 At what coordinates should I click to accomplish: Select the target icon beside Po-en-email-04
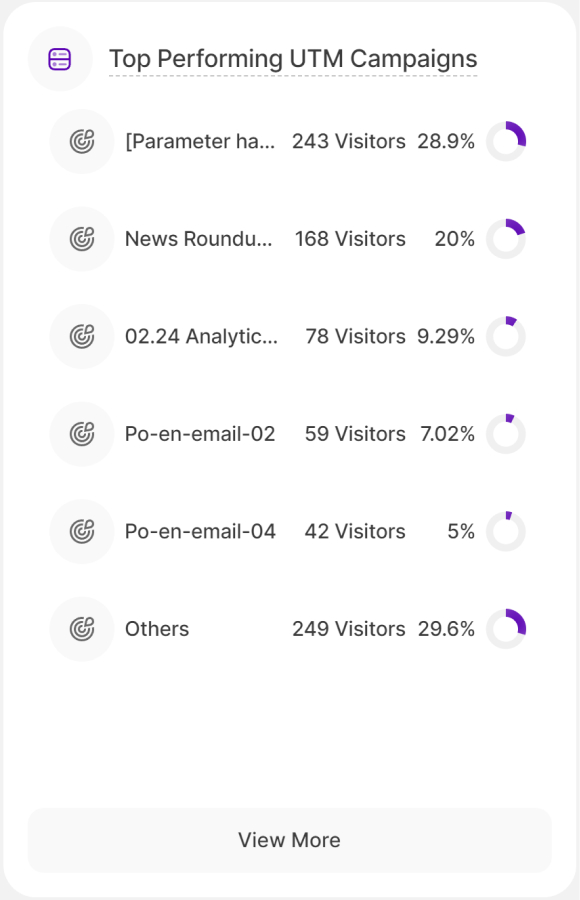[x=81, y=531]
